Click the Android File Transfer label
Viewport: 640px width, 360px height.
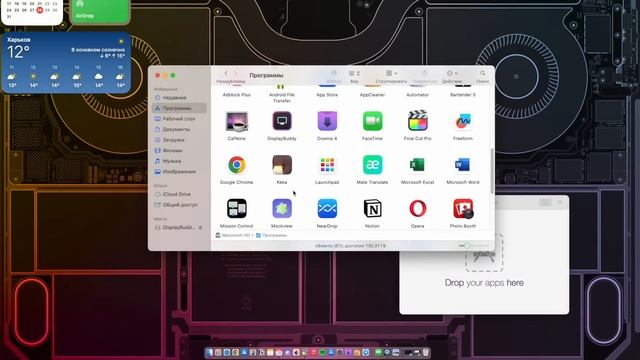[282, 98]
